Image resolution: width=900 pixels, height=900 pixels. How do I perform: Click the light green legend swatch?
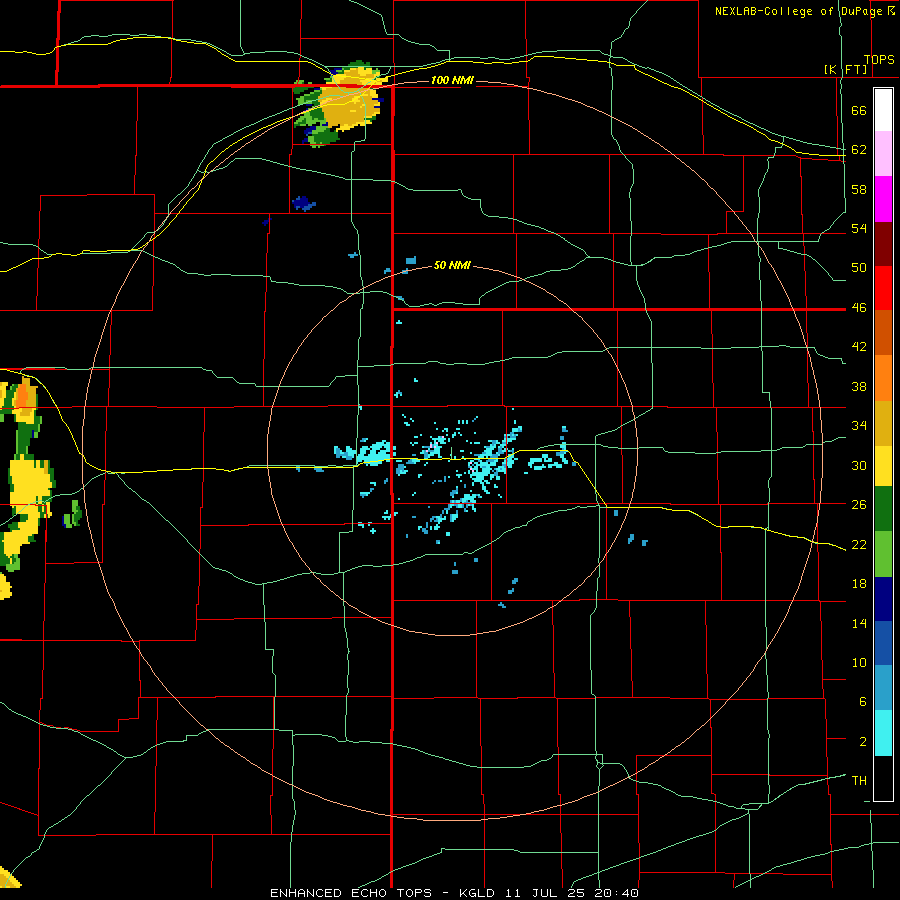(883, 554)
